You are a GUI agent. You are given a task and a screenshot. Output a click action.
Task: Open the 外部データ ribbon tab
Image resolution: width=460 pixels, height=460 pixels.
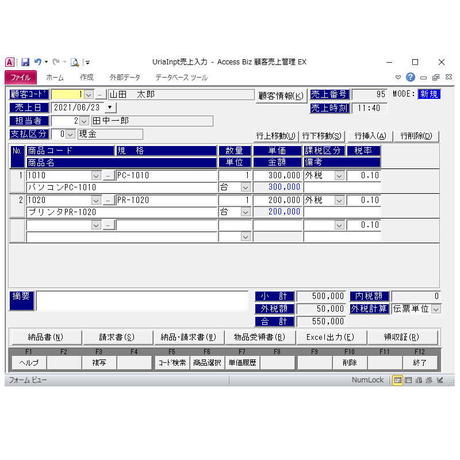[x=125, y=77]
